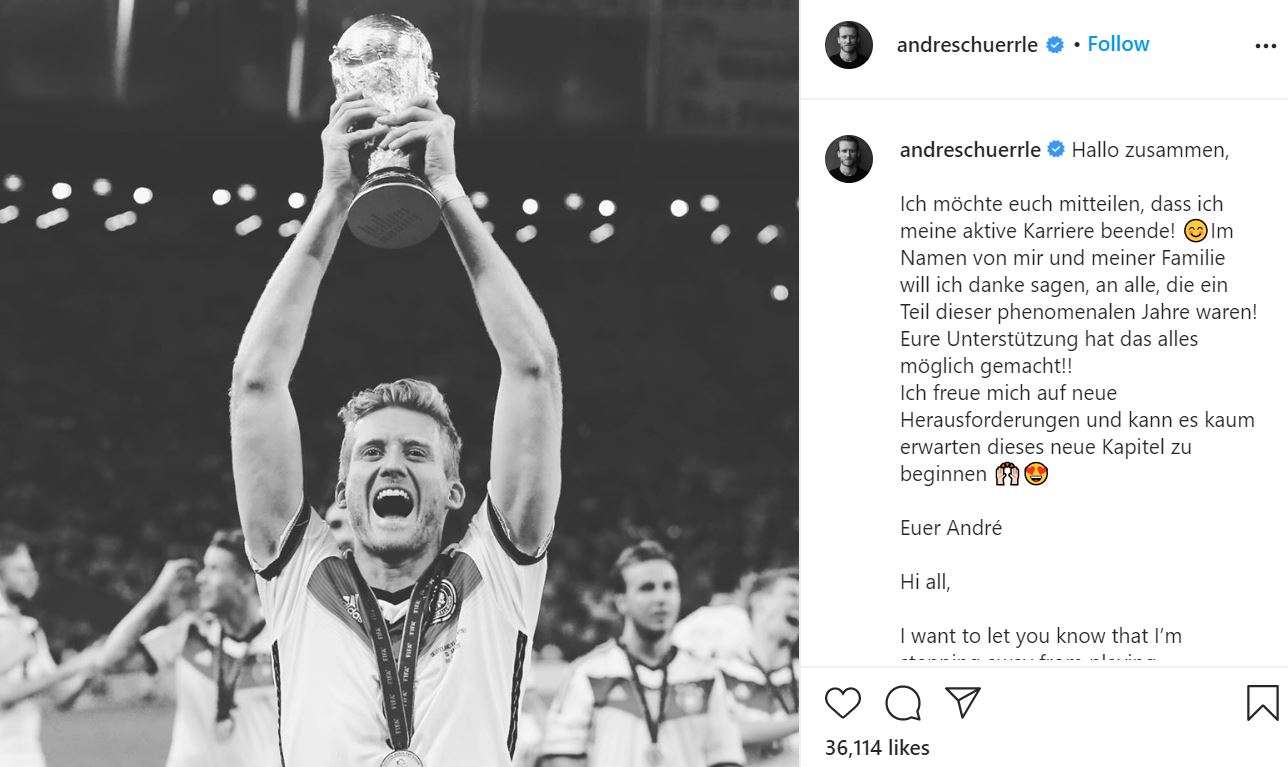Follow andreschuerrle

click(x=1118, y=44)
